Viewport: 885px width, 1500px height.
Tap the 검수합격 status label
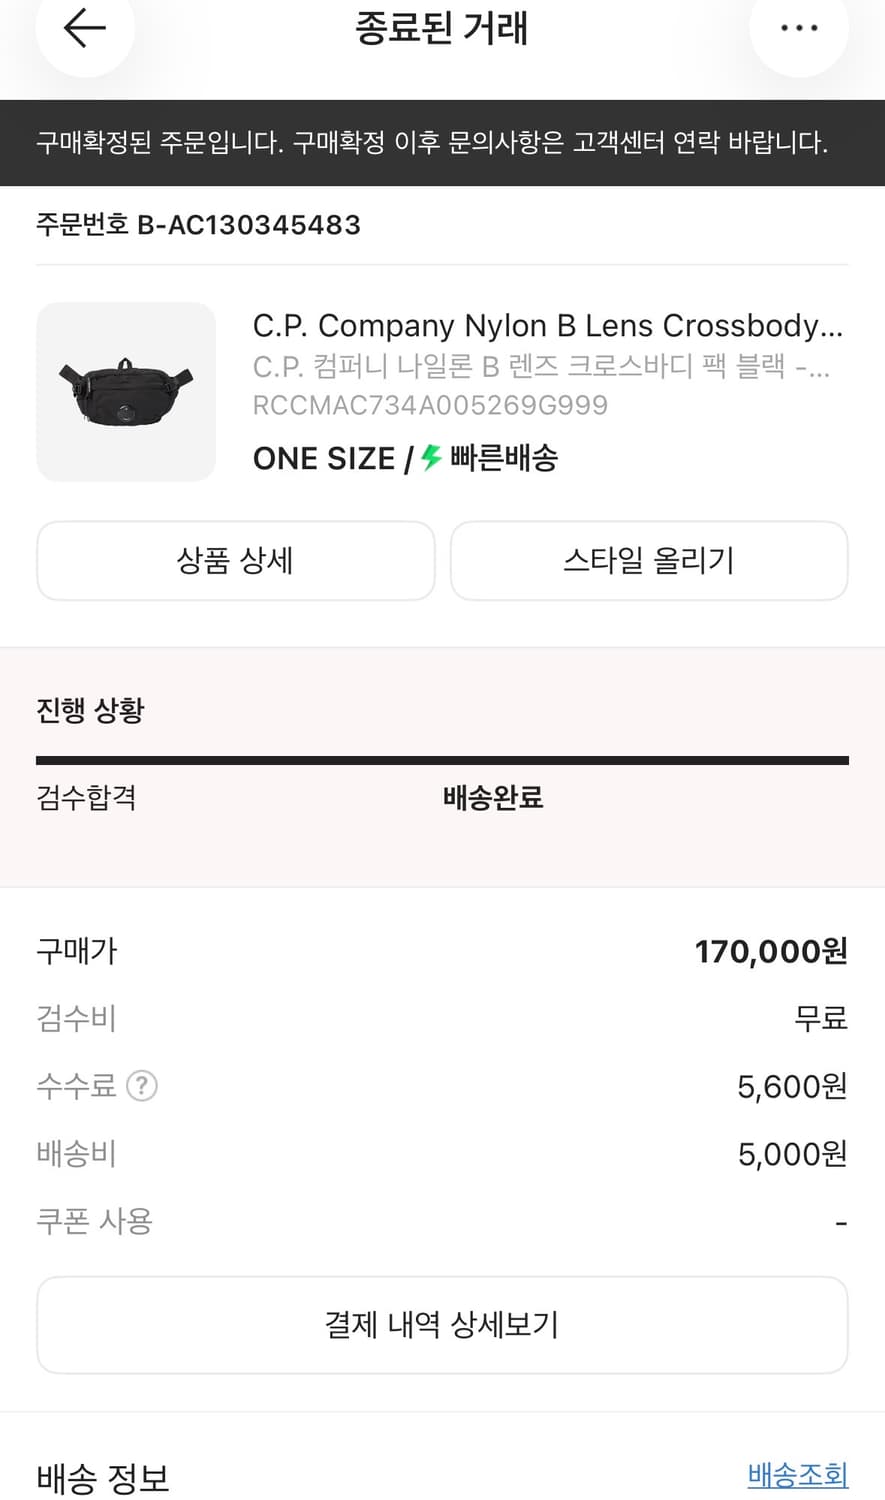[x=86, y=798]
